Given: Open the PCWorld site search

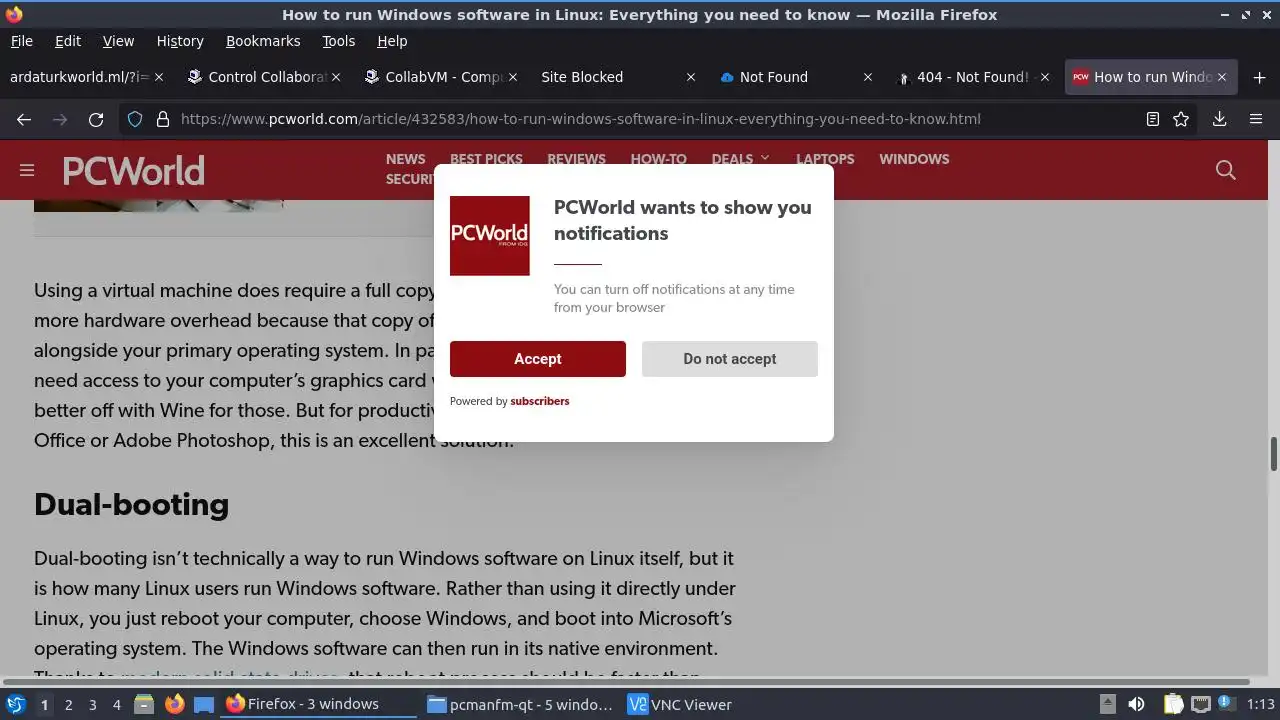Looking at the screenshot, I should [x=1225, y=170].
